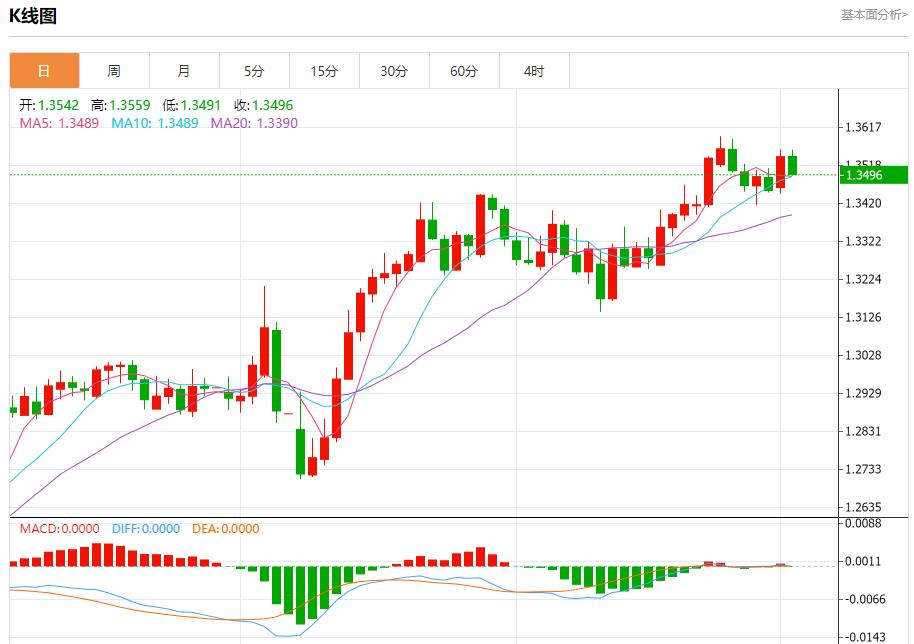Click the 收 closing price readout
Viewport: 914px width, 644px height.
click(263, 105)
